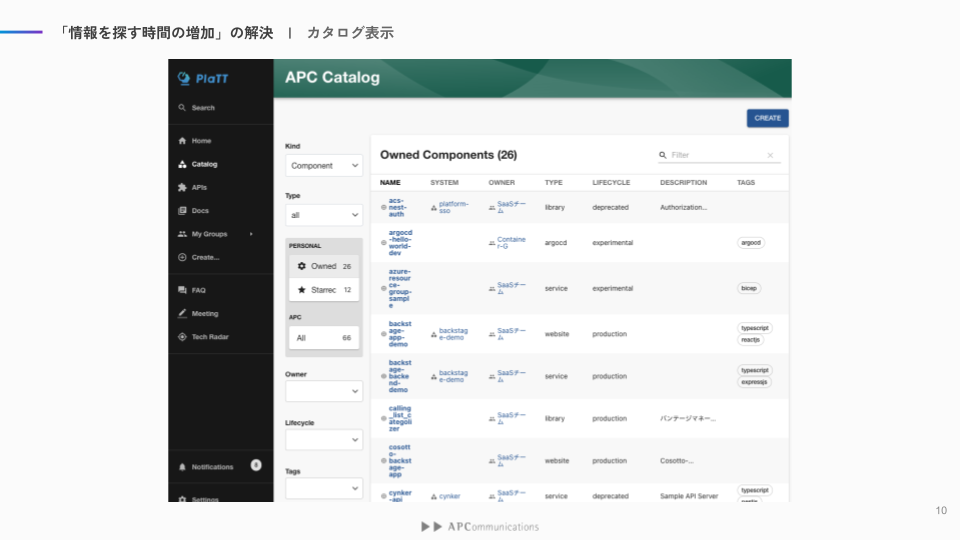Select the All APC filter

324,338
